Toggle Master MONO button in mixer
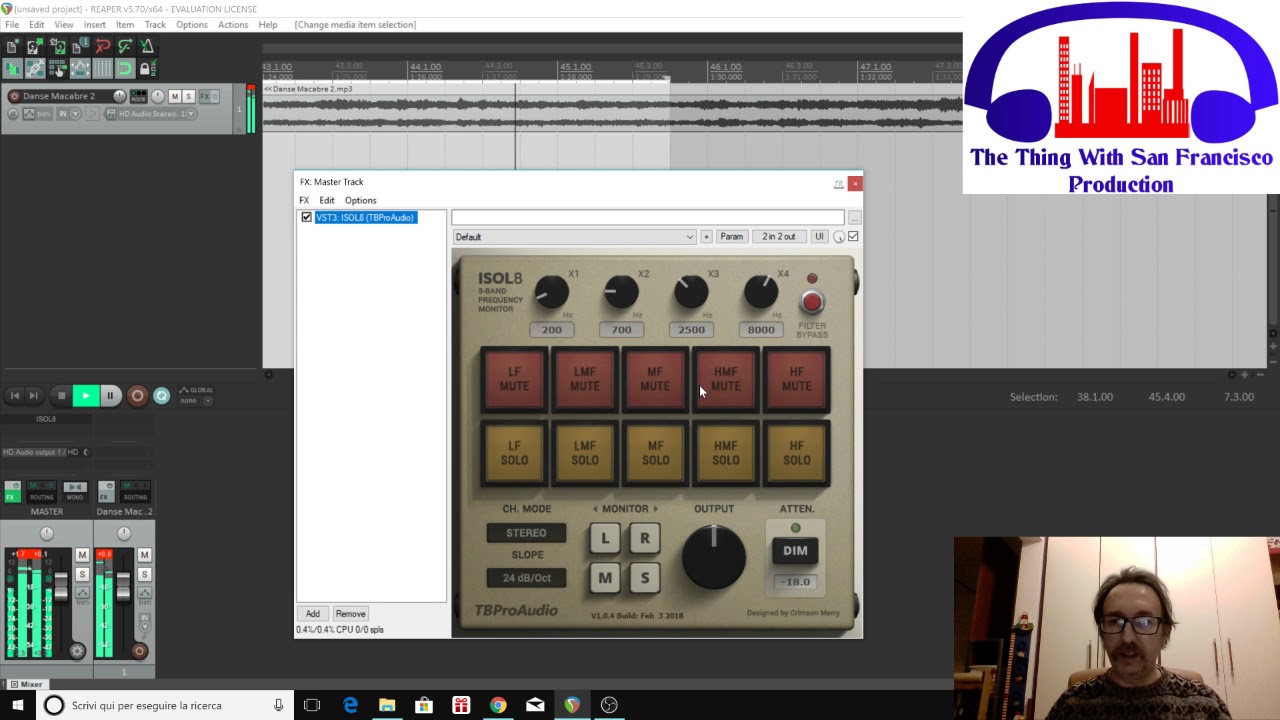Screen dimensions: 1280x720 point(75,491)
